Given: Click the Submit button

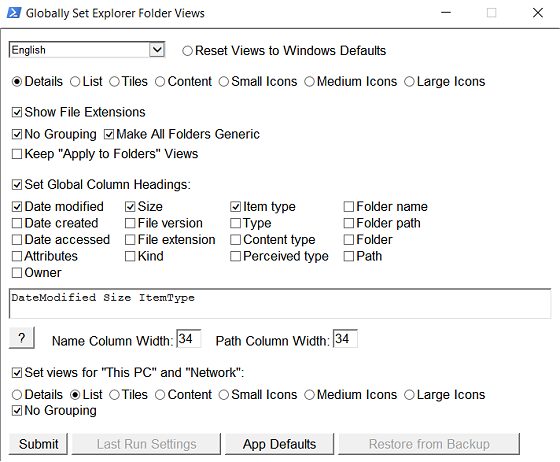Looking at the screenshot, I should pos(38,444).
